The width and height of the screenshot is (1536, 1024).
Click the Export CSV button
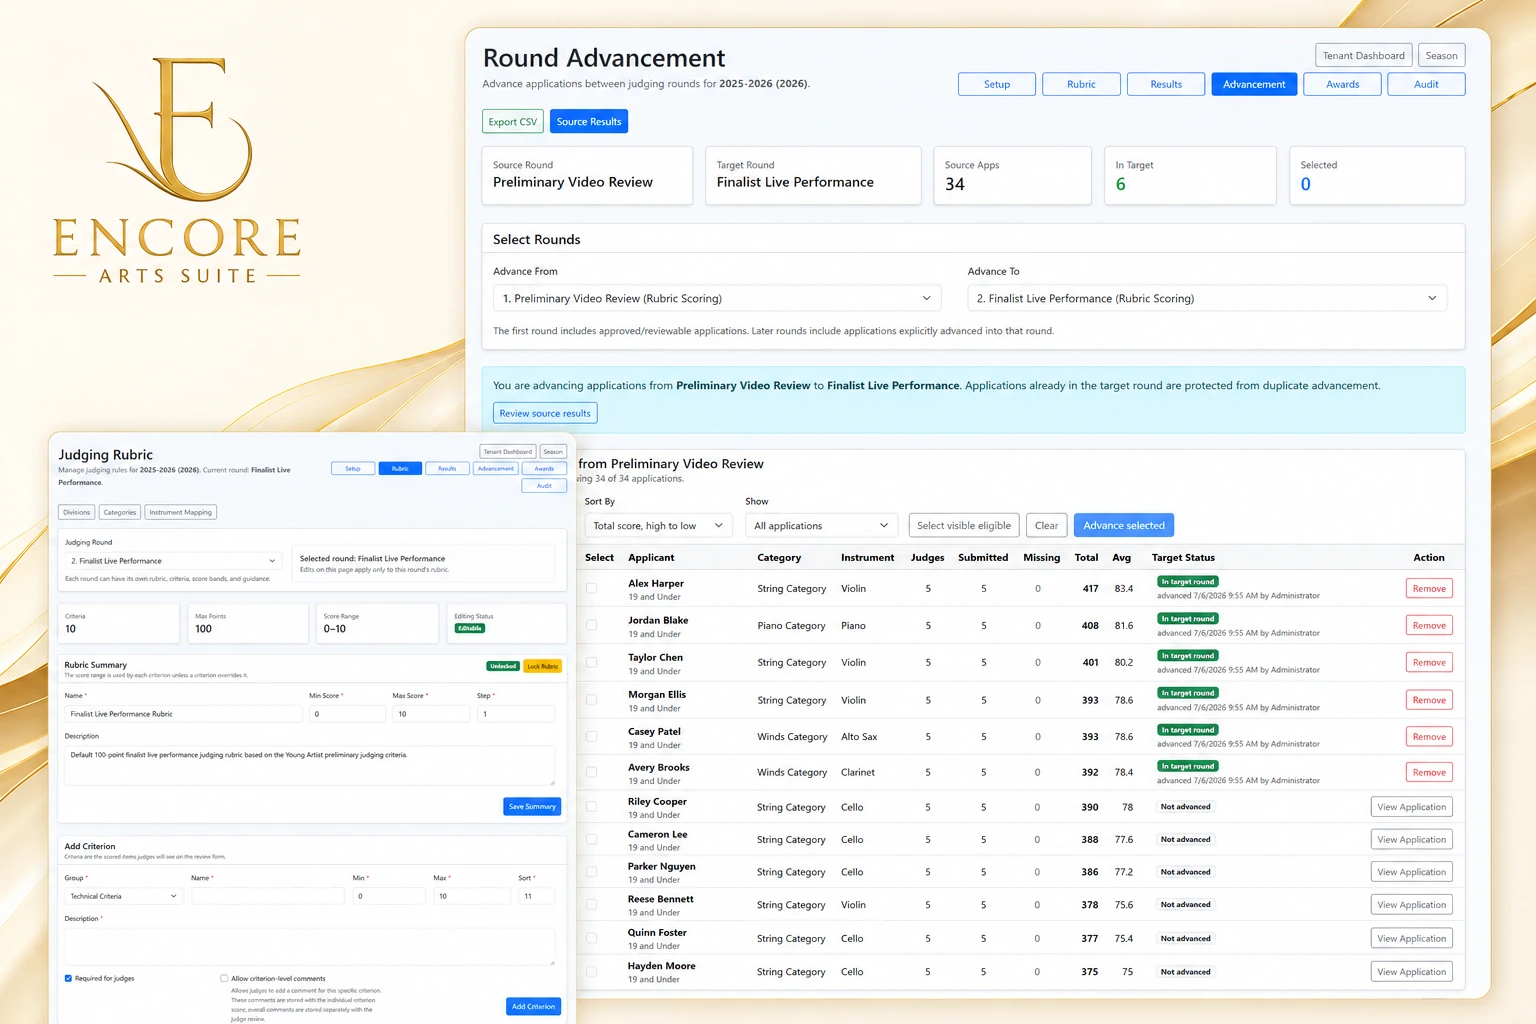point(513,122)
